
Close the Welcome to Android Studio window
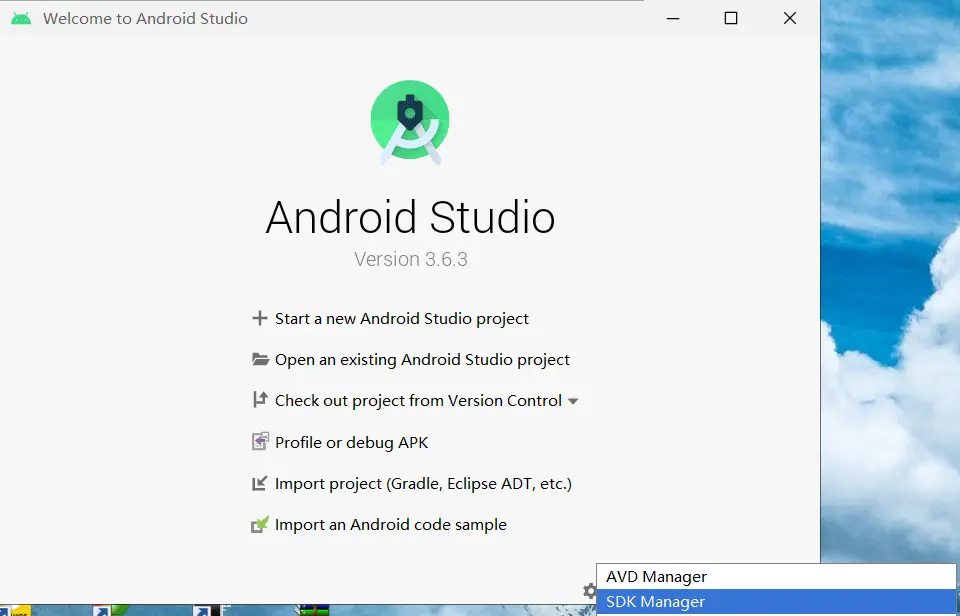(790, 18)
